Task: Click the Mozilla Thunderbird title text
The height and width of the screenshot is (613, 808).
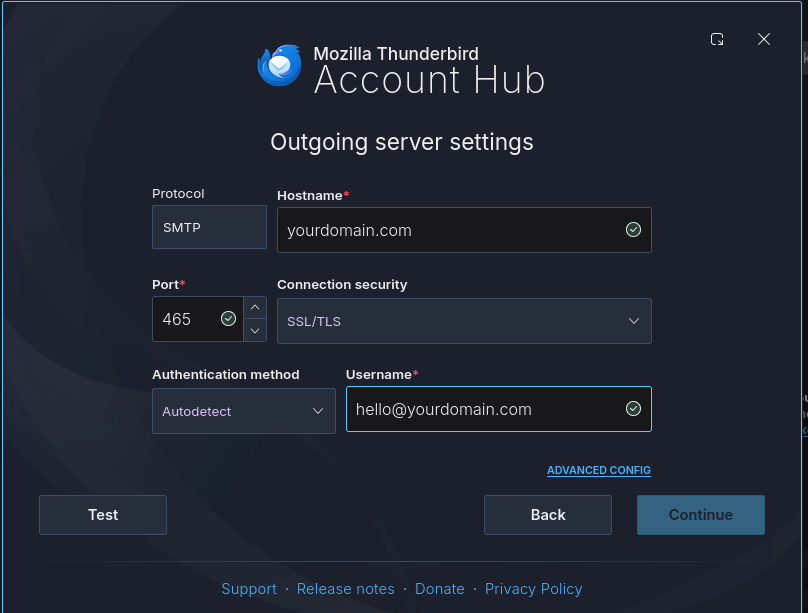Action: [x=396, y=54]
